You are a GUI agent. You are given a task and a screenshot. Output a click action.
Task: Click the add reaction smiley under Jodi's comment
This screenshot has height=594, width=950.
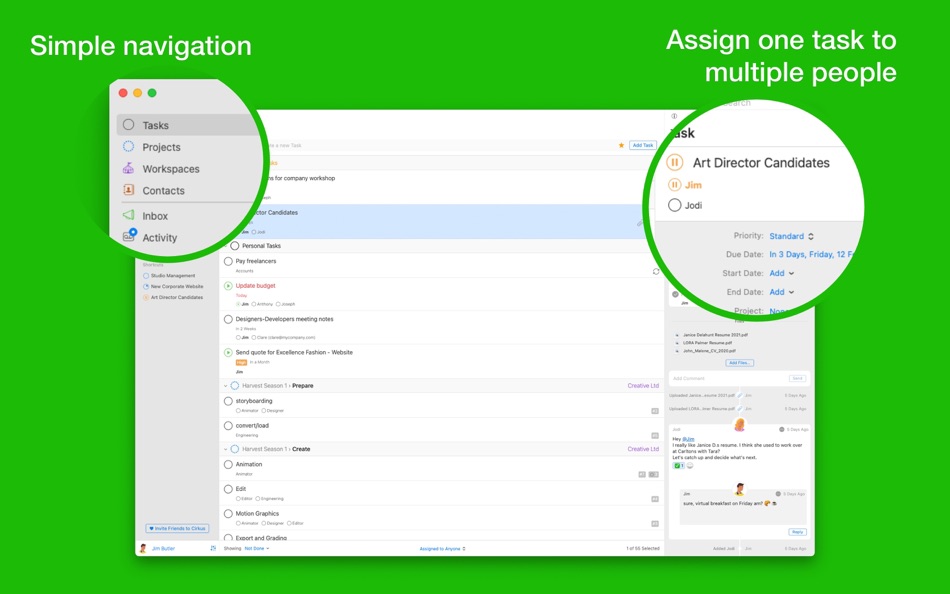689,466
